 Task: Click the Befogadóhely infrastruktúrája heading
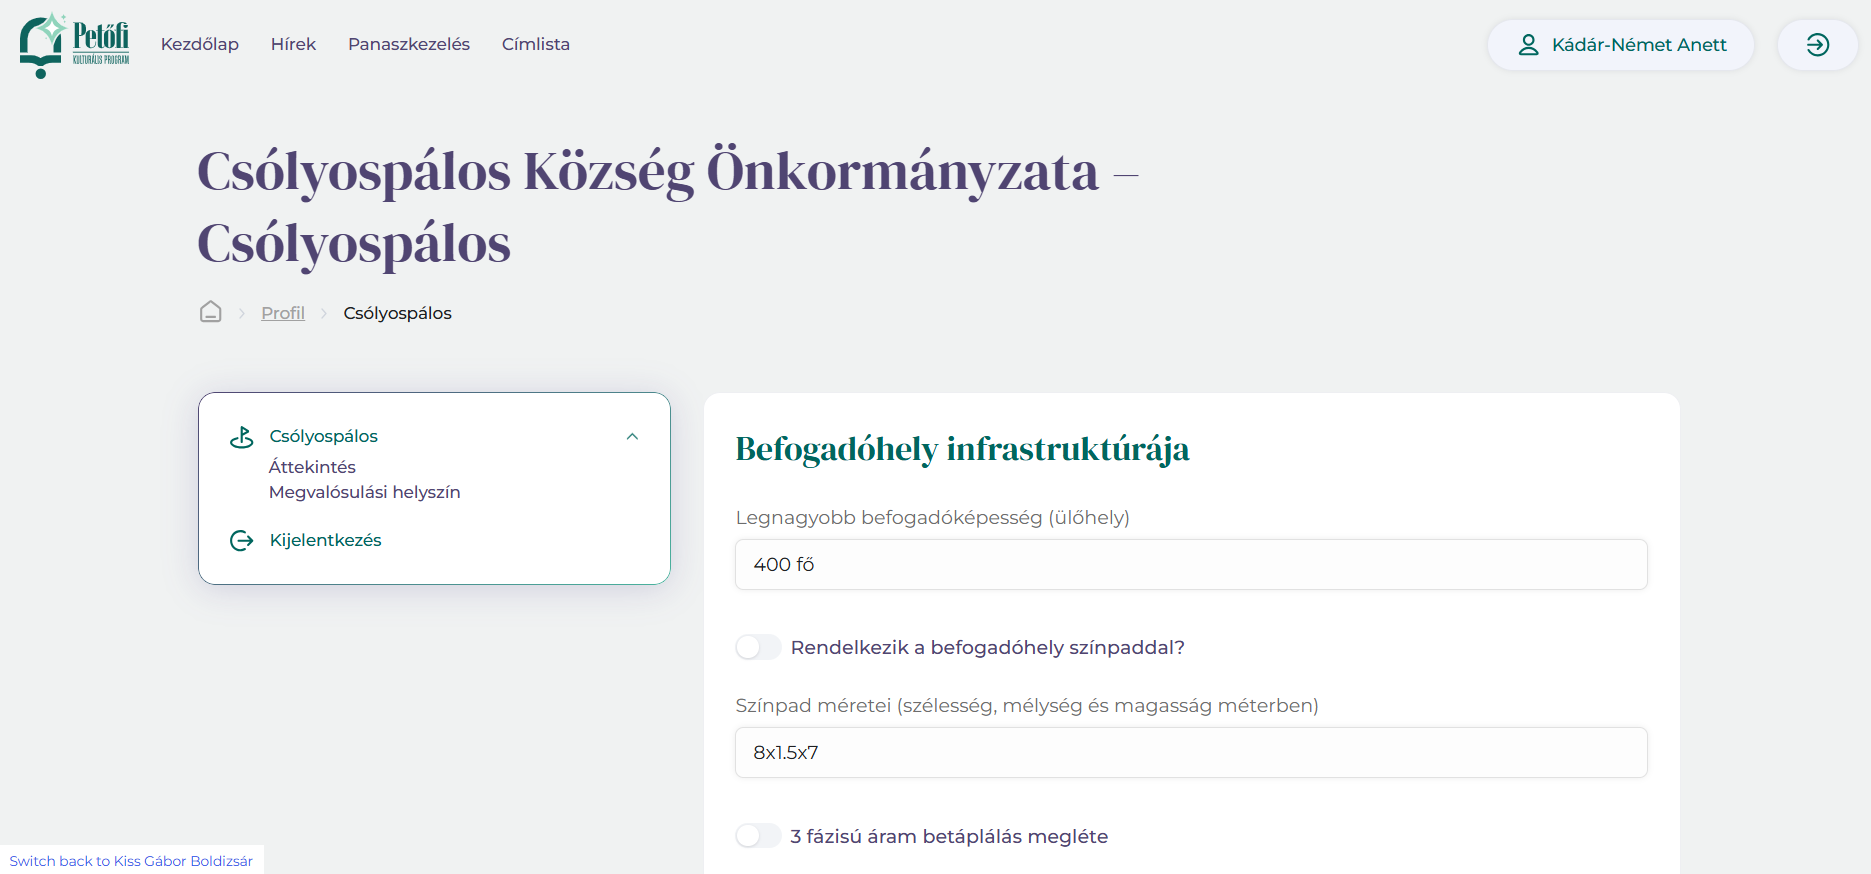962,449
